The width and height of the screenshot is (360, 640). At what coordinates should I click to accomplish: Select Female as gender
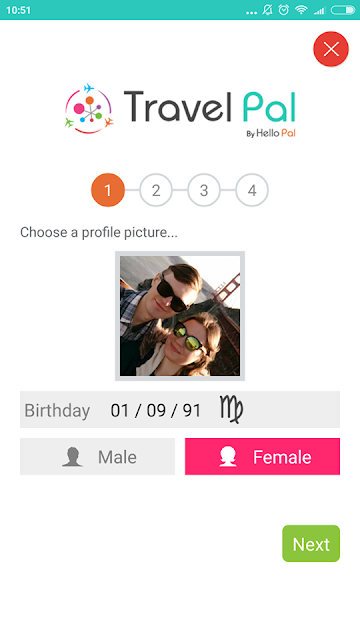(x=262, y=456)
